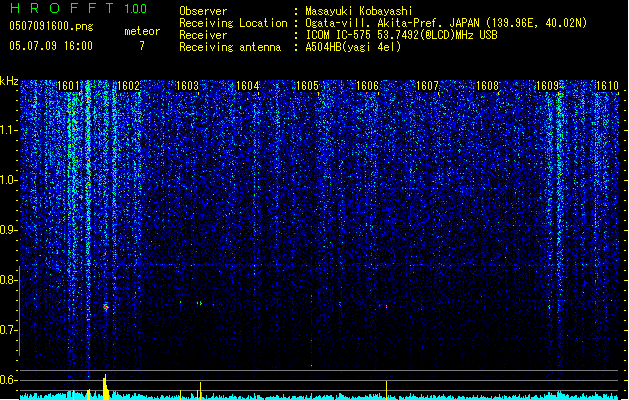Image resolution: width=629 pixels, height=400 pixels.
Task: Click the 1.1 kHz axis label
Action: click(x=9, y=130)
